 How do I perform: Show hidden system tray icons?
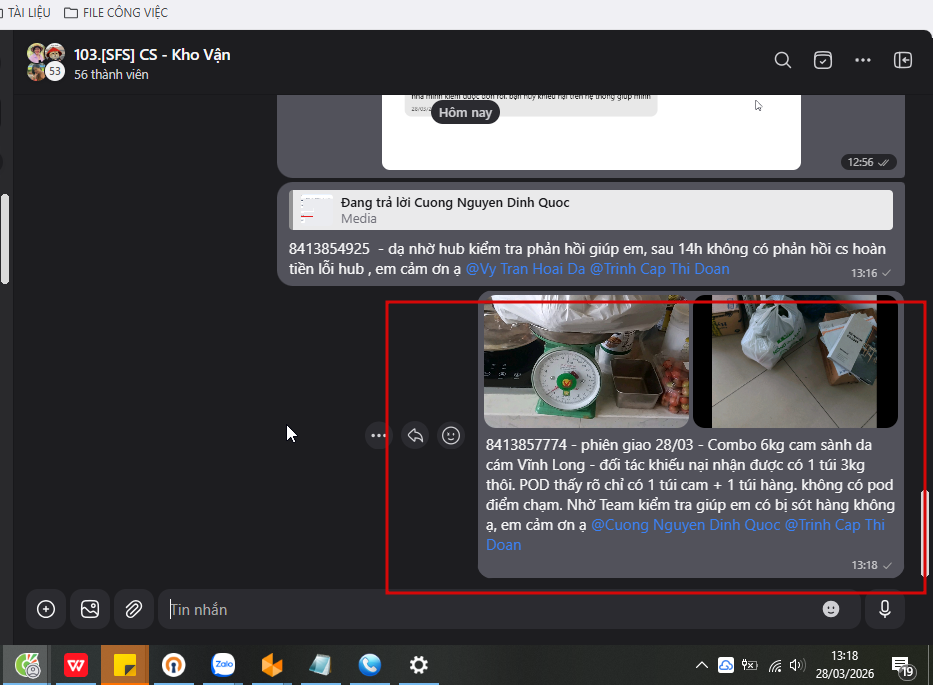(702, 665)
